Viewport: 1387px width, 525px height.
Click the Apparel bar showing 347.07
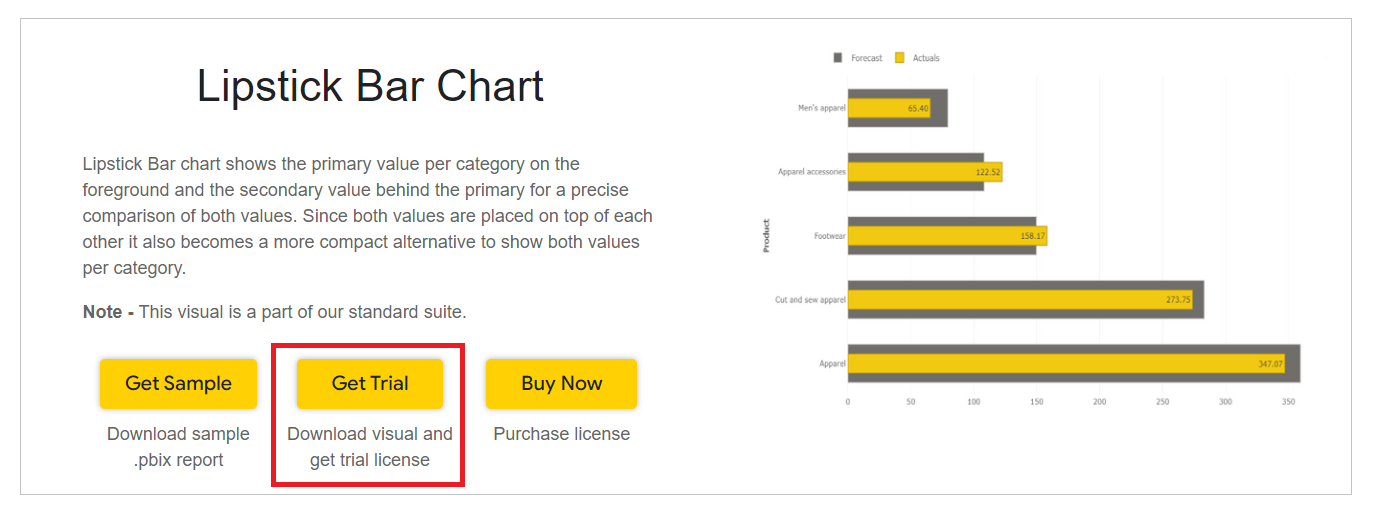pyautogui.click(x=1066, y=364)
